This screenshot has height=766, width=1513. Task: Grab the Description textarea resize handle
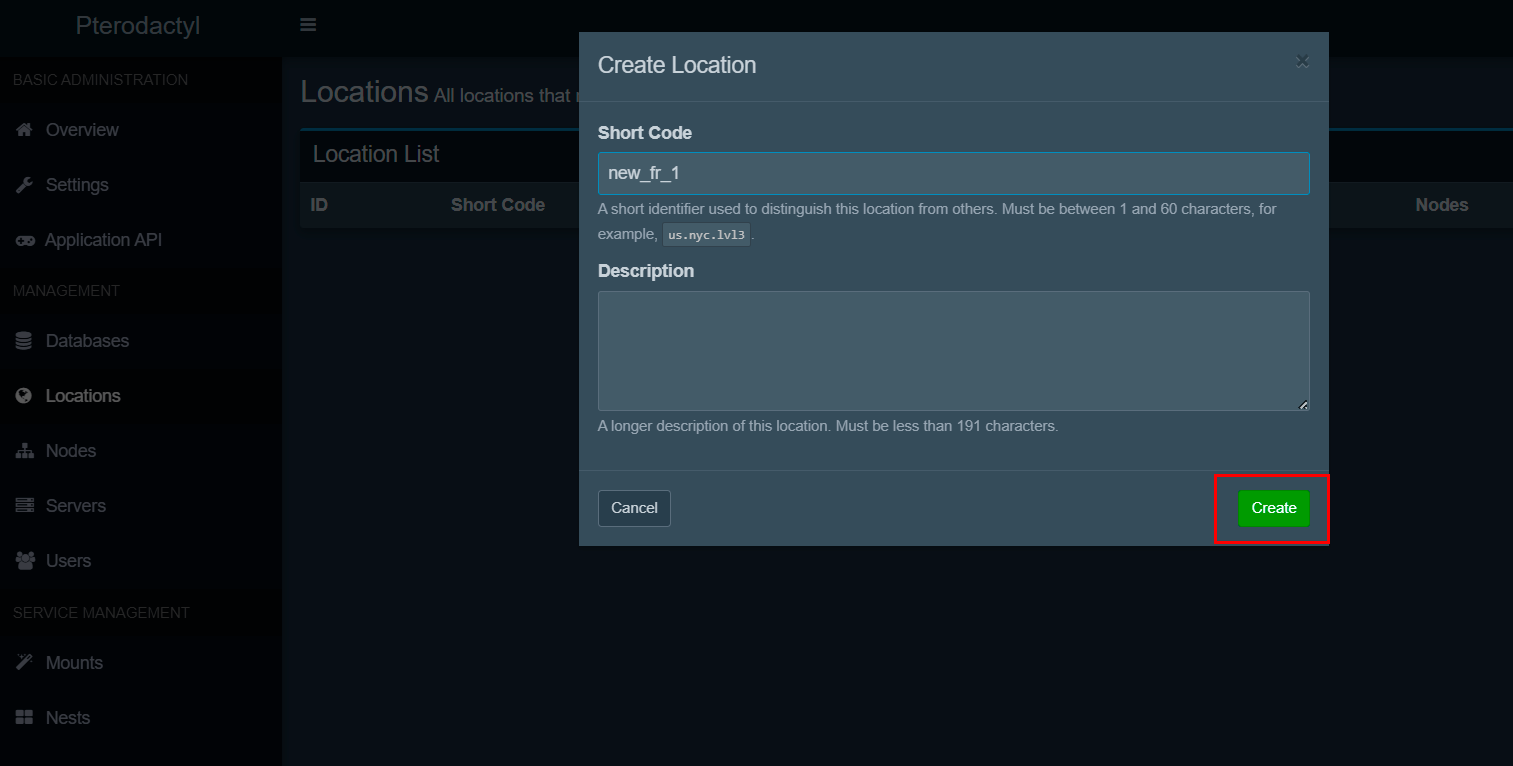[1303, 405]
